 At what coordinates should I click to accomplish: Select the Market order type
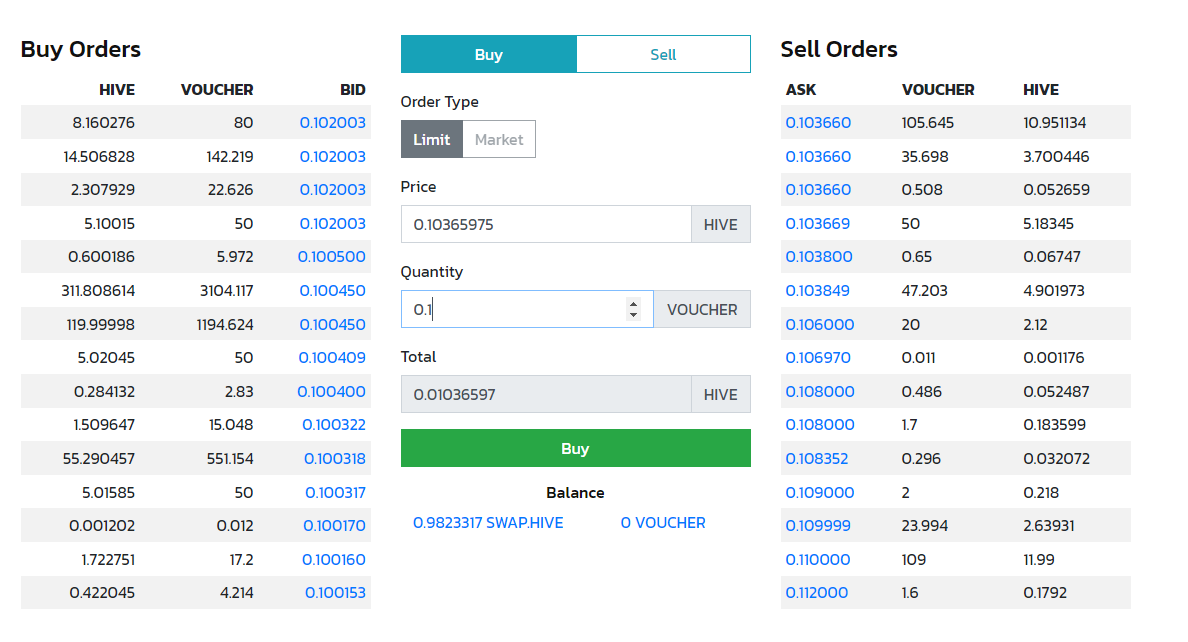499,139
